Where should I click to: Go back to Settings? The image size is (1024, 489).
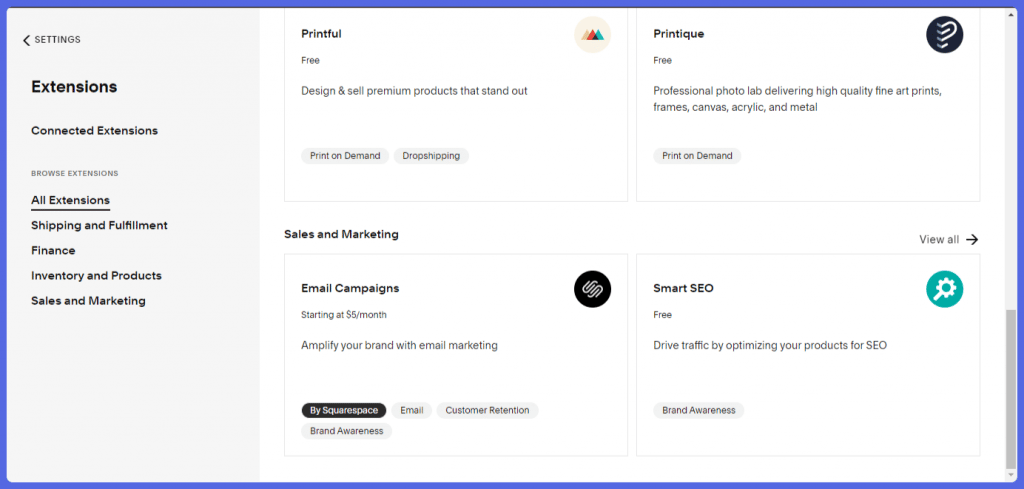click(x=52, y=40)
